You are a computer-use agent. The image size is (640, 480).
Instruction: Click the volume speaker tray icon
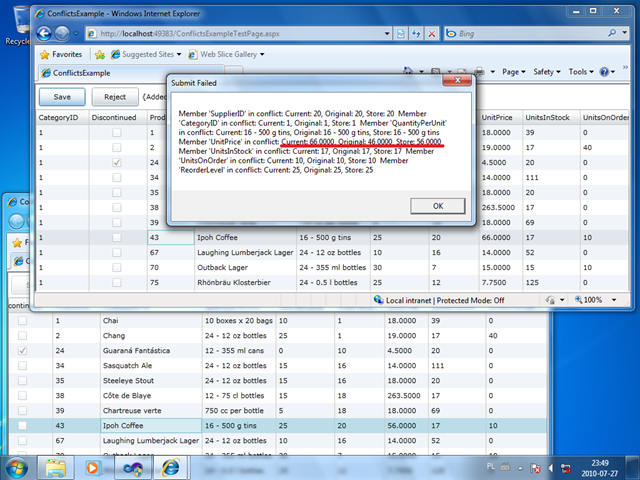tap(551, 468)
